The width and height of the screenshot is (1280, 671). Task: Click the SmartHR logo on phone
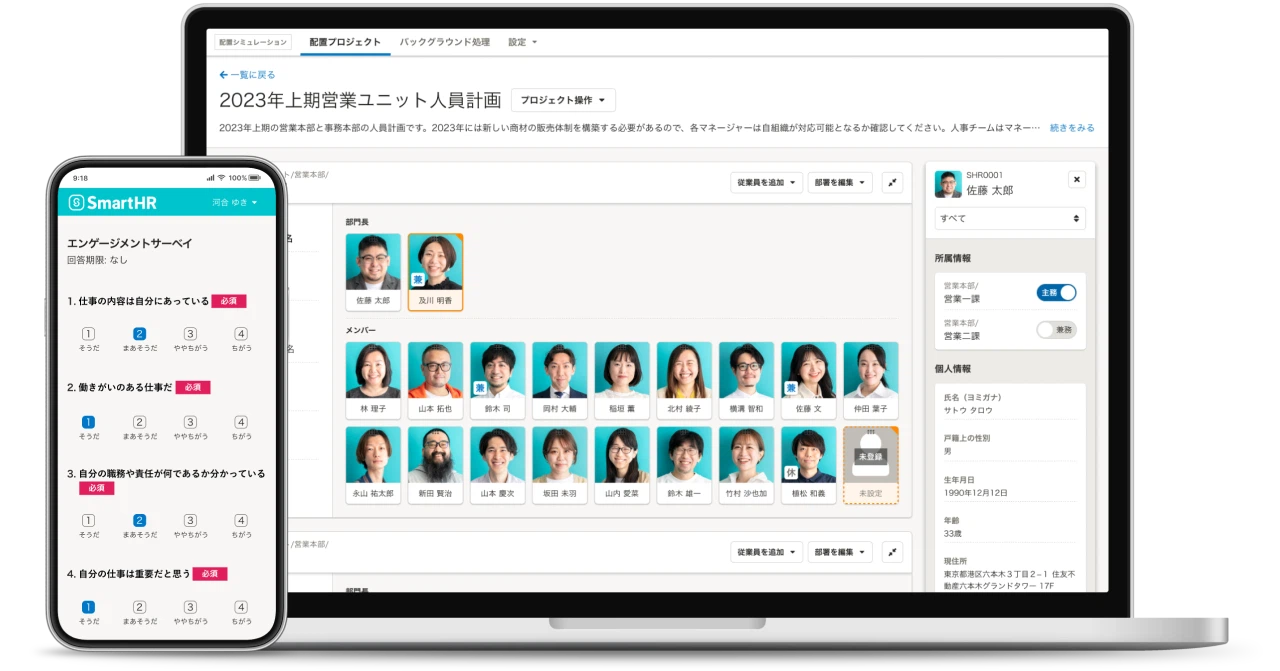(x=112, y=203)
